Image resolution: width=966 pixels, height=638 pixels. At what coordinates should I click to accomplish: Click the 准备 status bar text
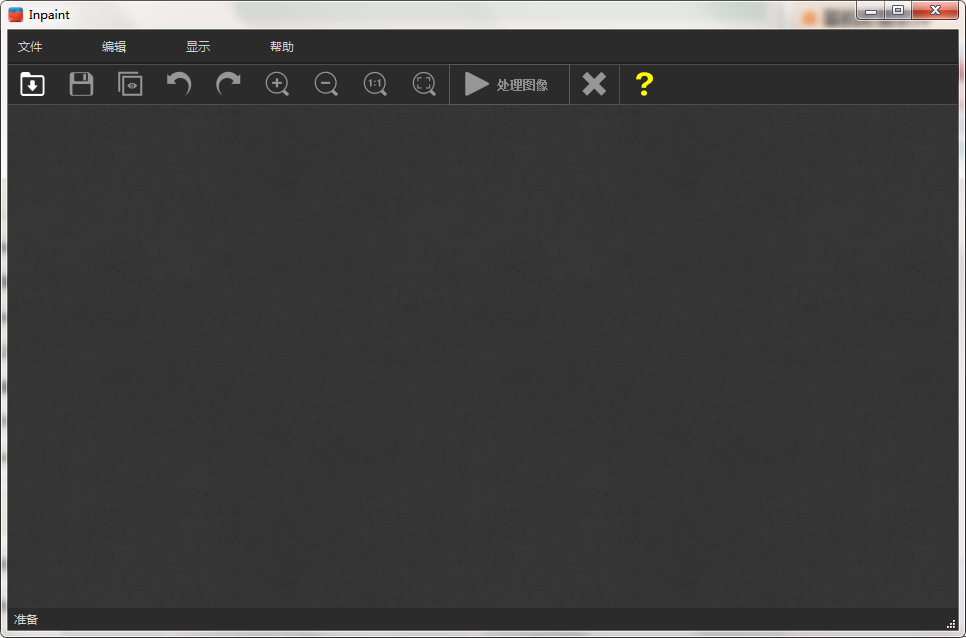pos(26,620)
